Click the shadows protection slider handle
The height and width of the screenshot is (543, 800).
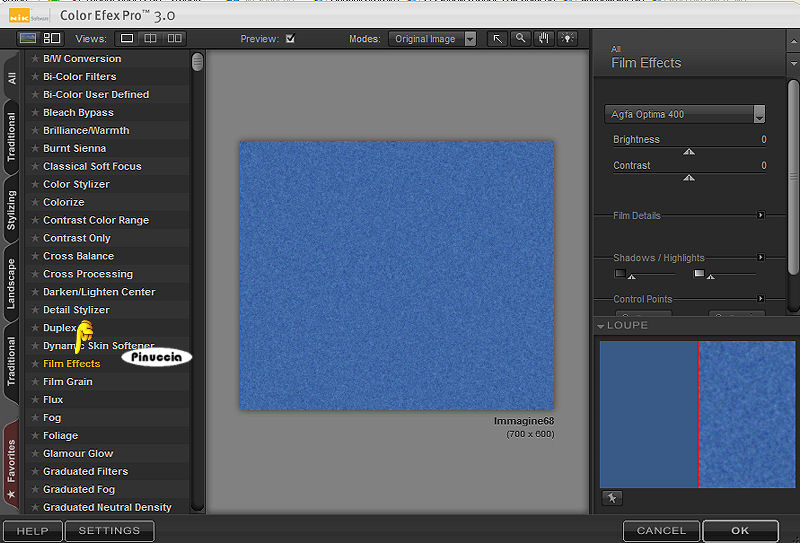632,276
